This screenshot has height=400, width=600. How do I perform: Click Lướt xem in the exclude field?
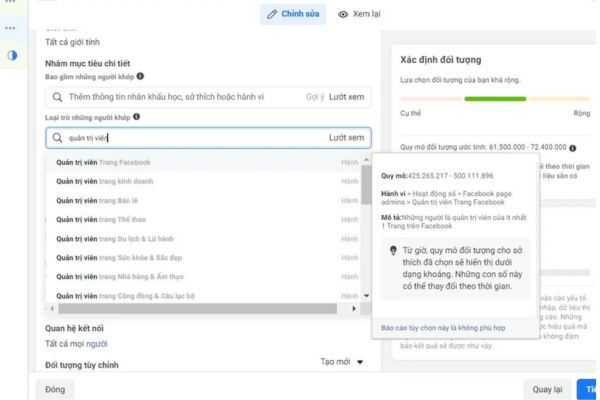[x=347, y=138]
